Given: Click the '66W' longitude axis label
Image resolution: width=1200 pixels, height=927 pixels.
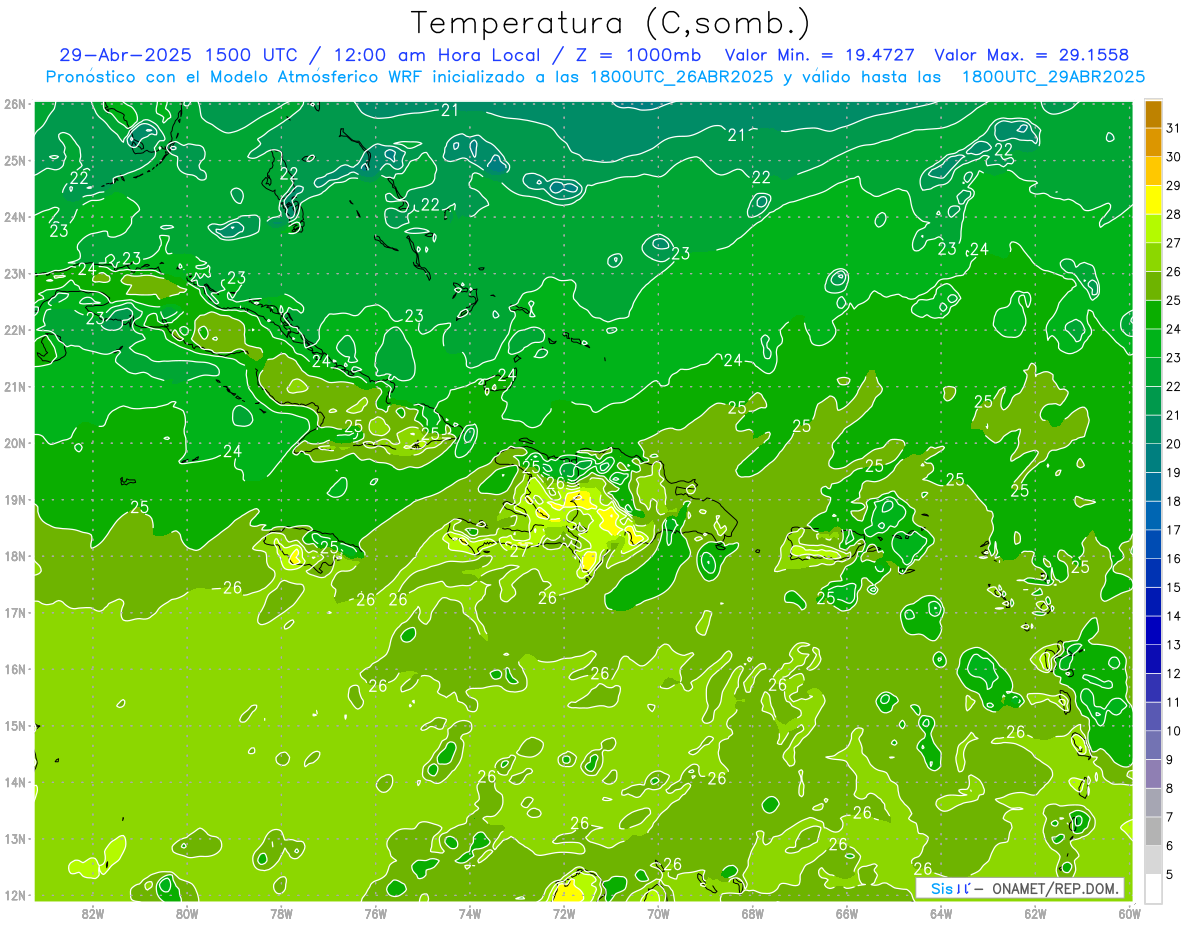Looking at the screenshot, I should click(846, 913).
